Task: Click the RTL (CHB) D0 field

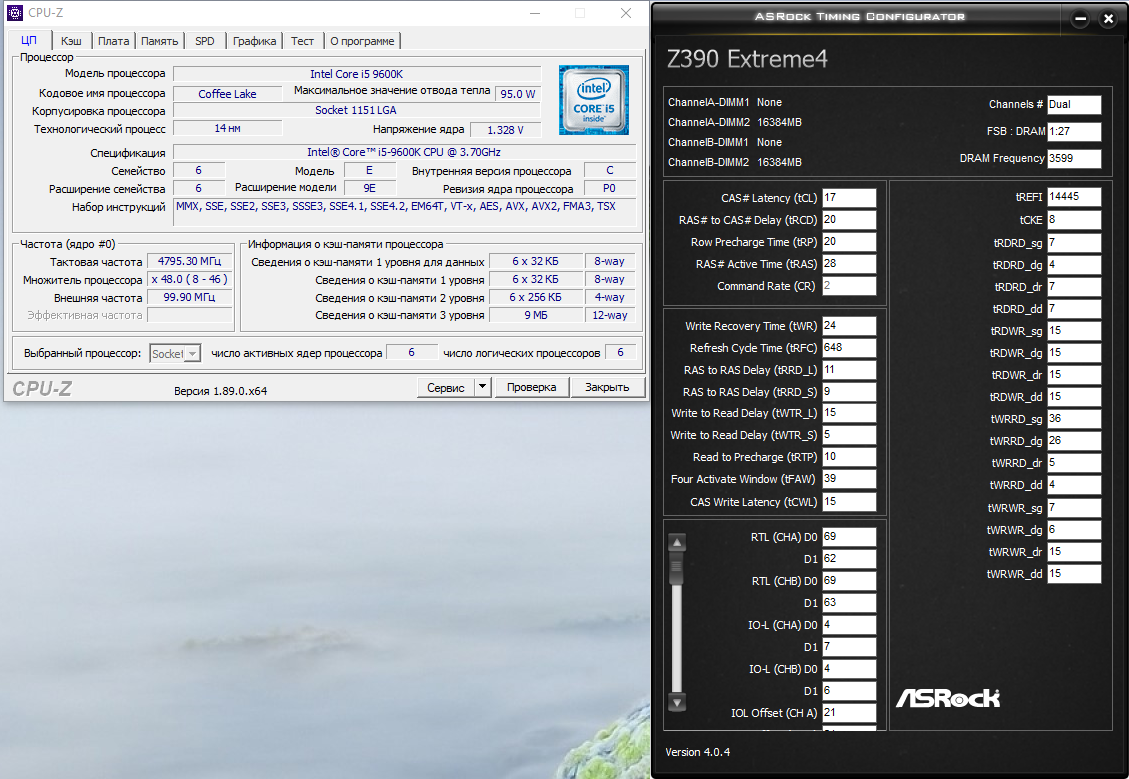Action: point(849,580)
